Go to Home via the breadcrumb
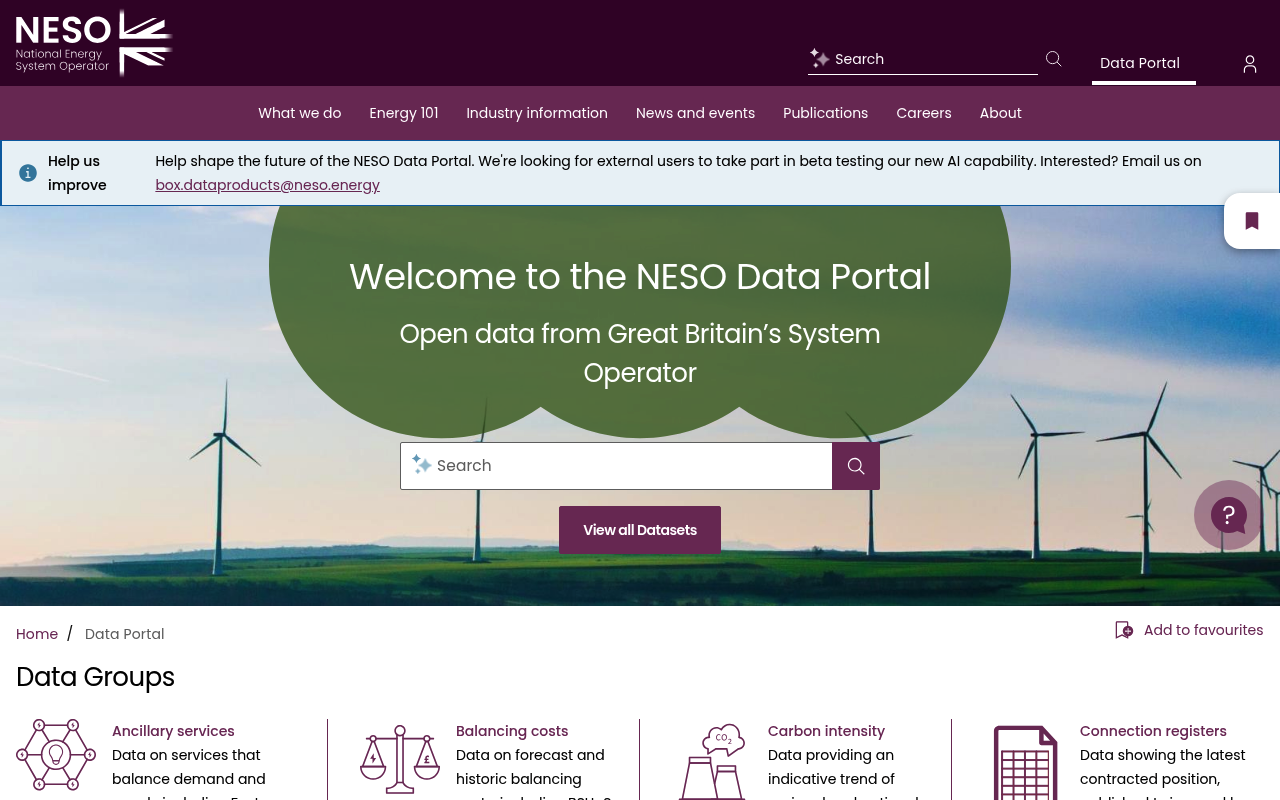 click(37, 634)
